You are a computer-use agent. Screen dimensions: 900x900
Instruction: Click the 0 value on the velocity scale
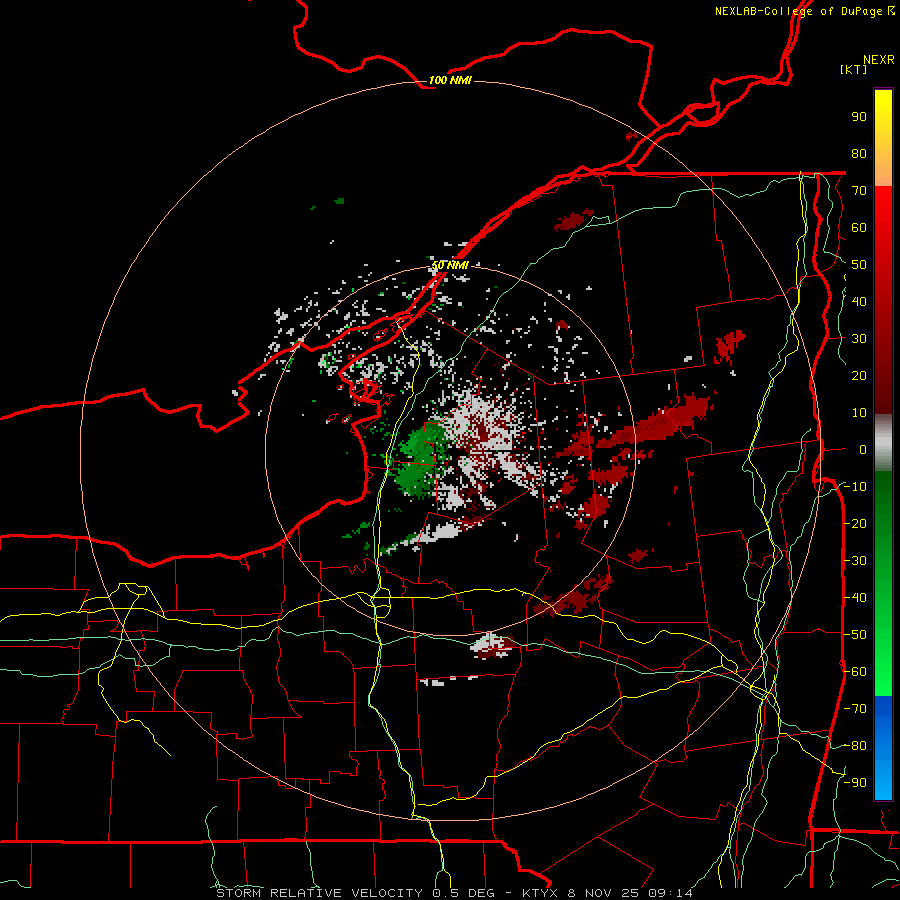click(863, 449)
